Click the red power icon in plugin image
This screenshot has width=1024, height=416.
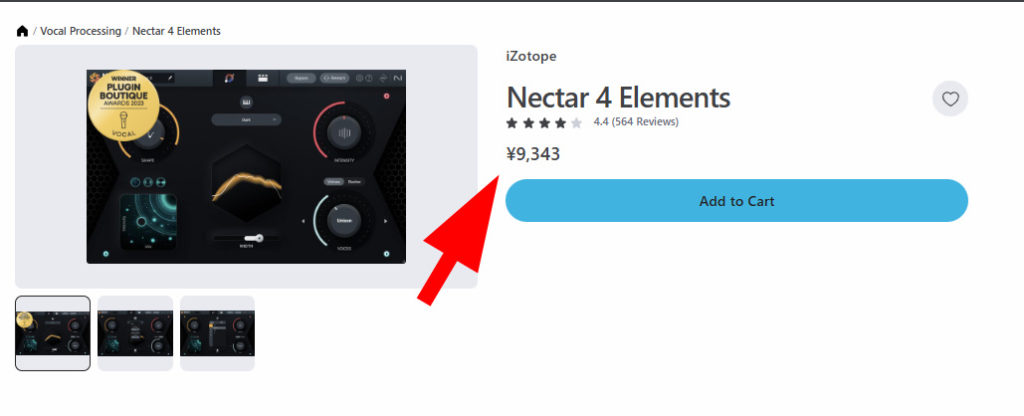coord(386,96)
